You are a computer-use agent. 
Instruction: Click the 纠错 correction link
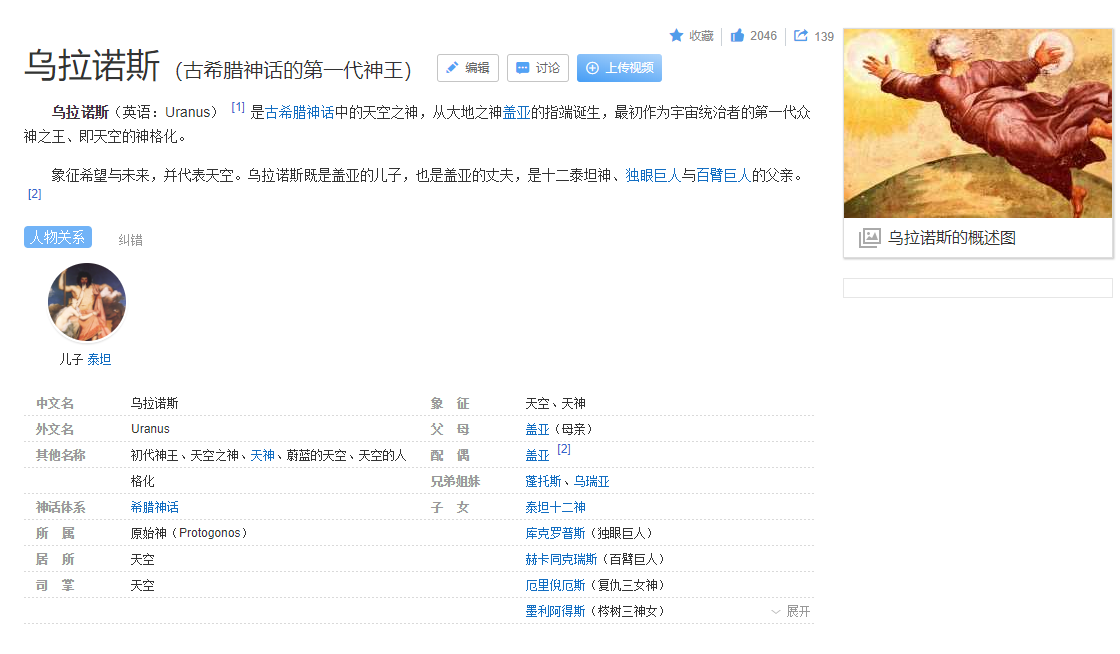point(130,240)
